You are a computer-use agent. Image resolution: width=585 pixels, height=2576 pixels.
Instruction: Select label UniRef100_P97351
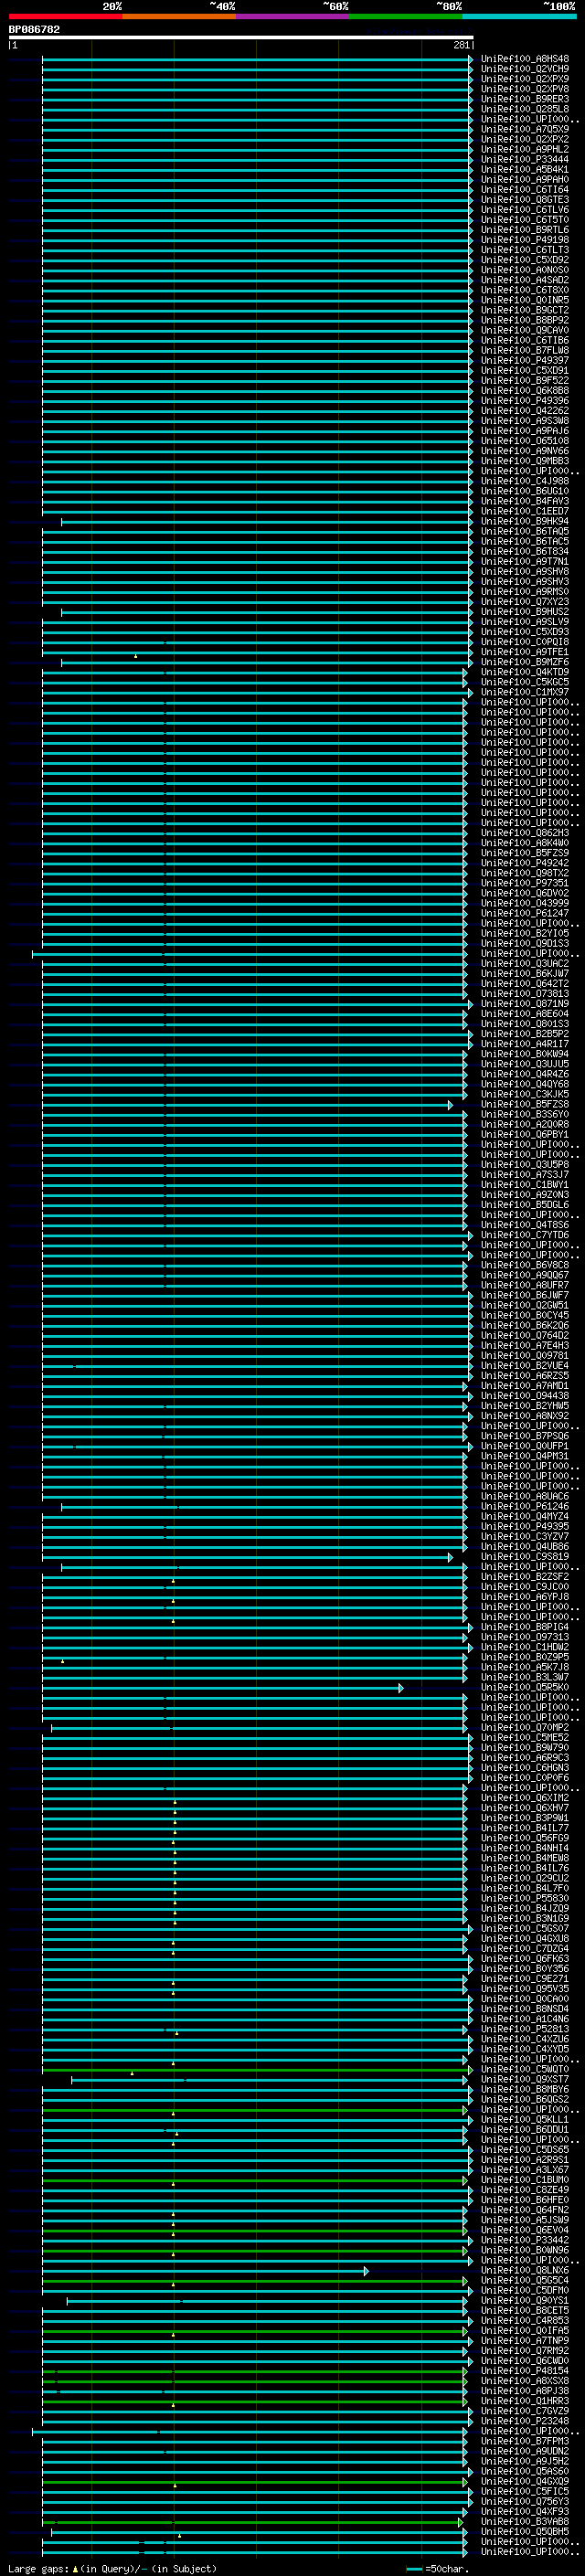click(x=525, y=883)
